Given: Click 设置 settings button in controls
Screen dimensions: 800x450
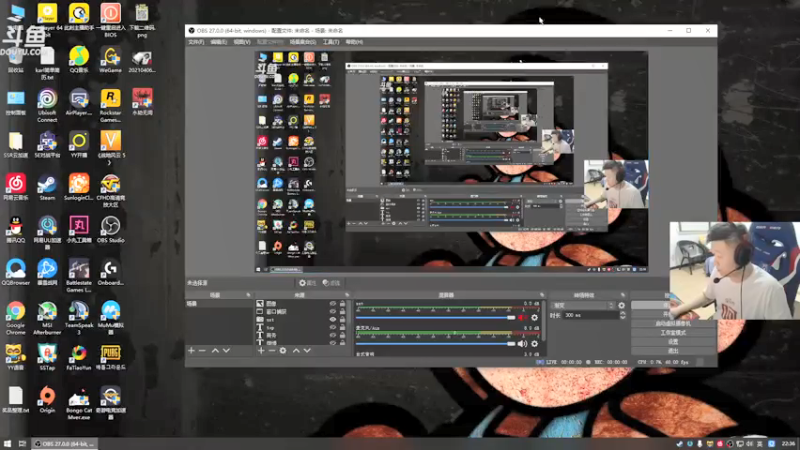Looking at the screenshot, I should point(673,342).
